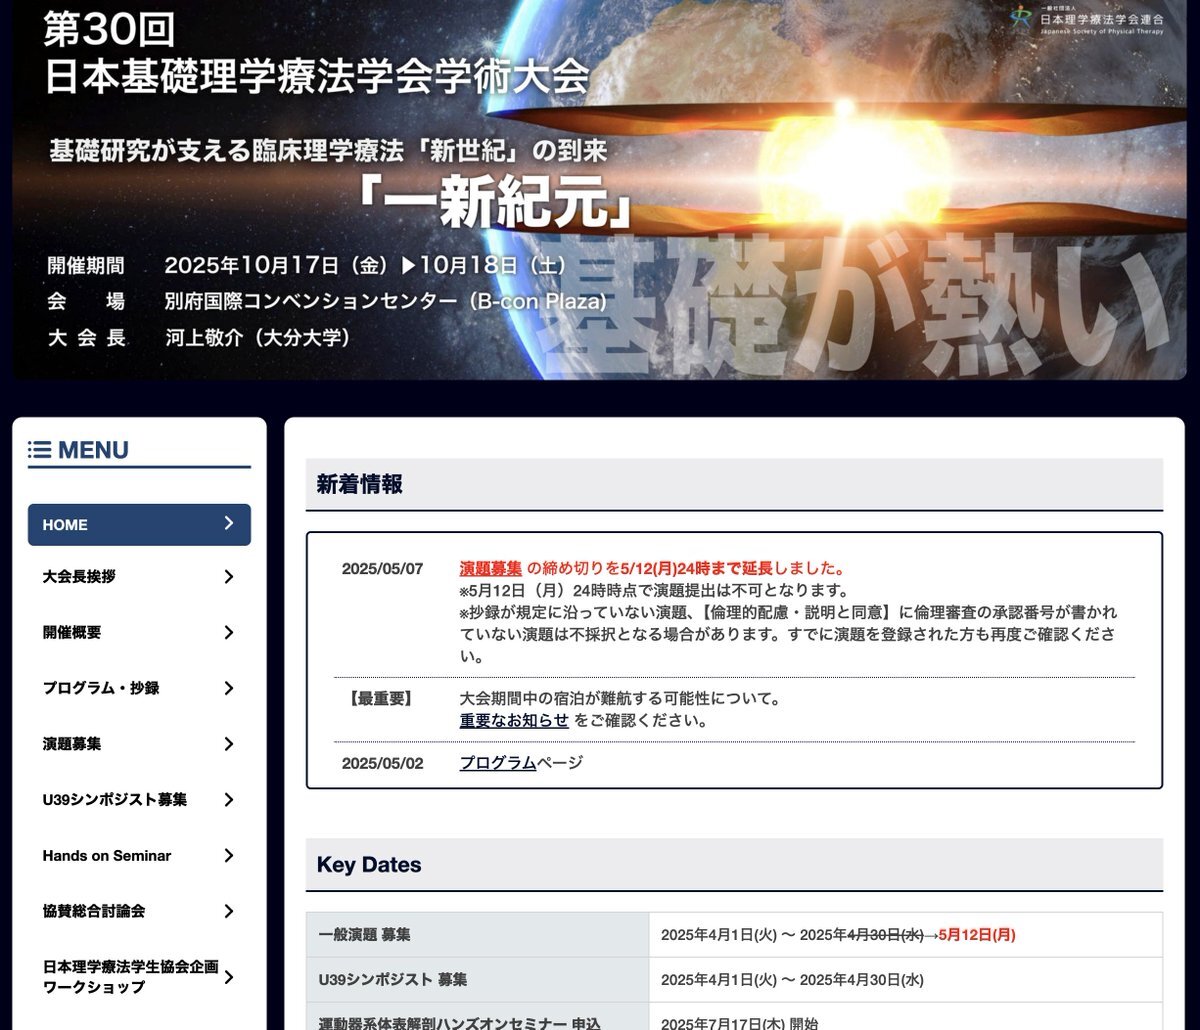
Task: Open the 演題募集 menu item
Action: click(x=139, y=744)
